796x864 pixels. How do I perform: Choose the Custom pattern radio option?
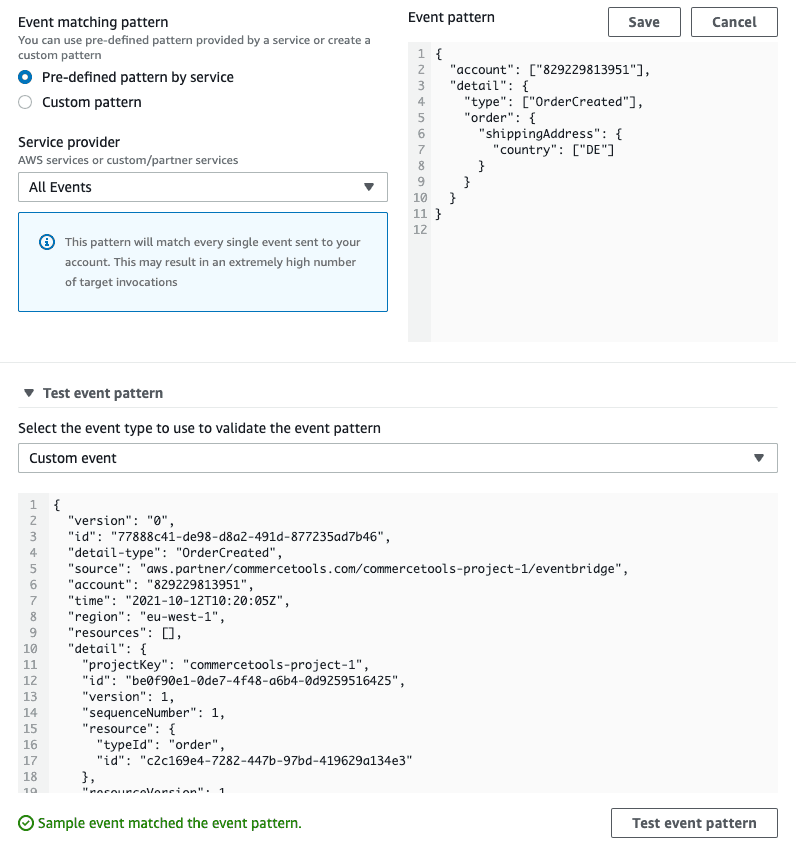pos(26,102)
